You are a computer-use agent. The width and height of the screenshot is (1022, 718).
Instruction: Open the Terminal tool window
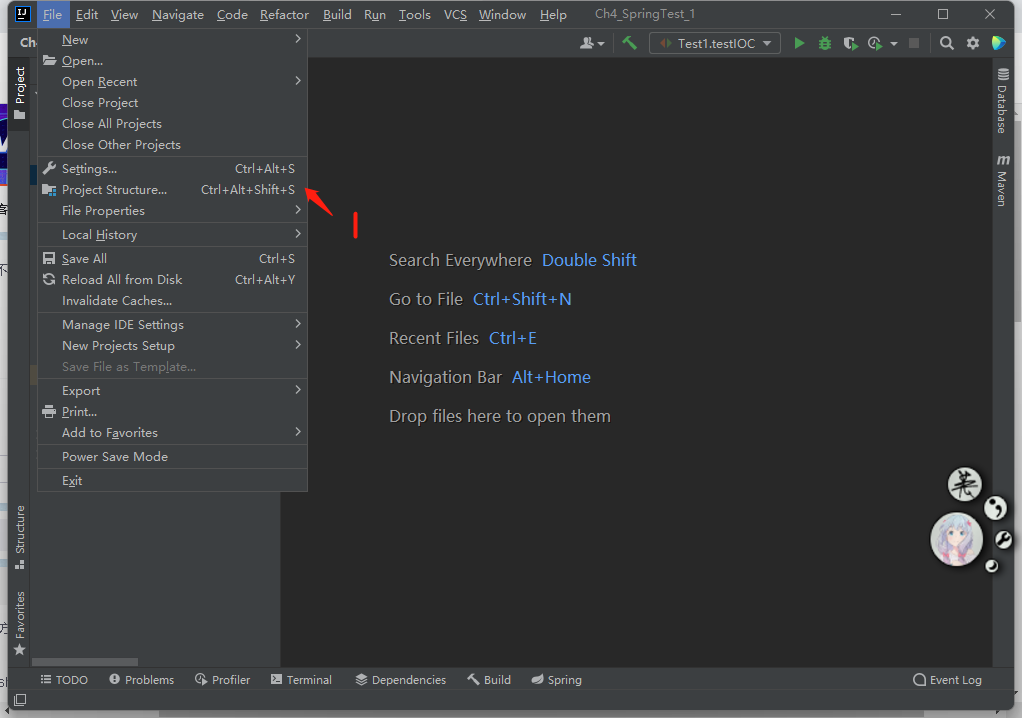coord(301,679)
